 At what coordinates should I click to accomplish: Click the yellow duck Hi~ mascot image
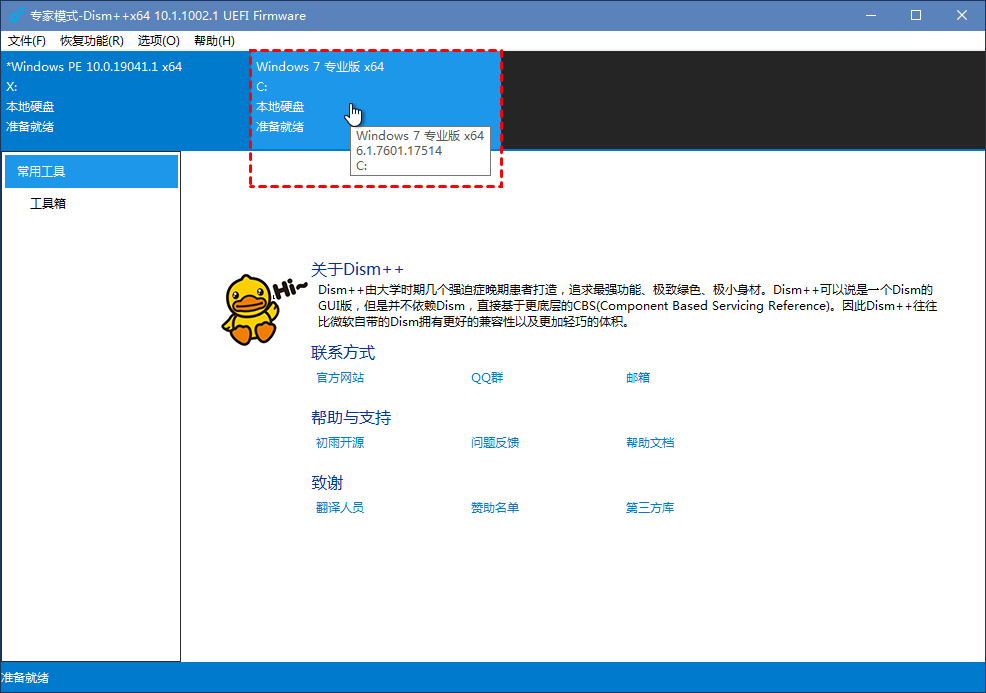(264, 309)
